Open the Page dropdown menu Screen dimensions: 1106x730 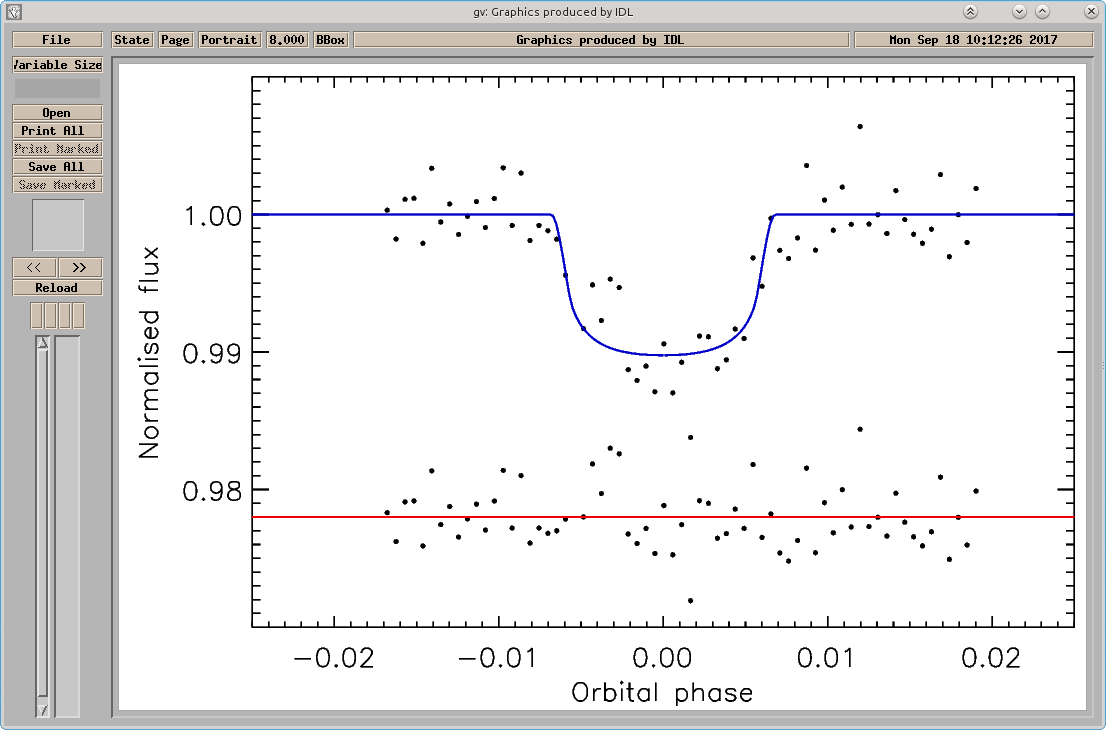175,39
